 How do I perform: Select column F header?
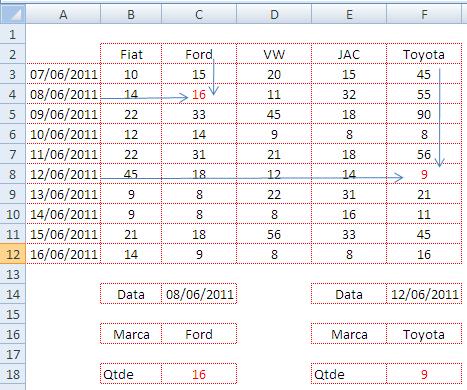[424, 14]
